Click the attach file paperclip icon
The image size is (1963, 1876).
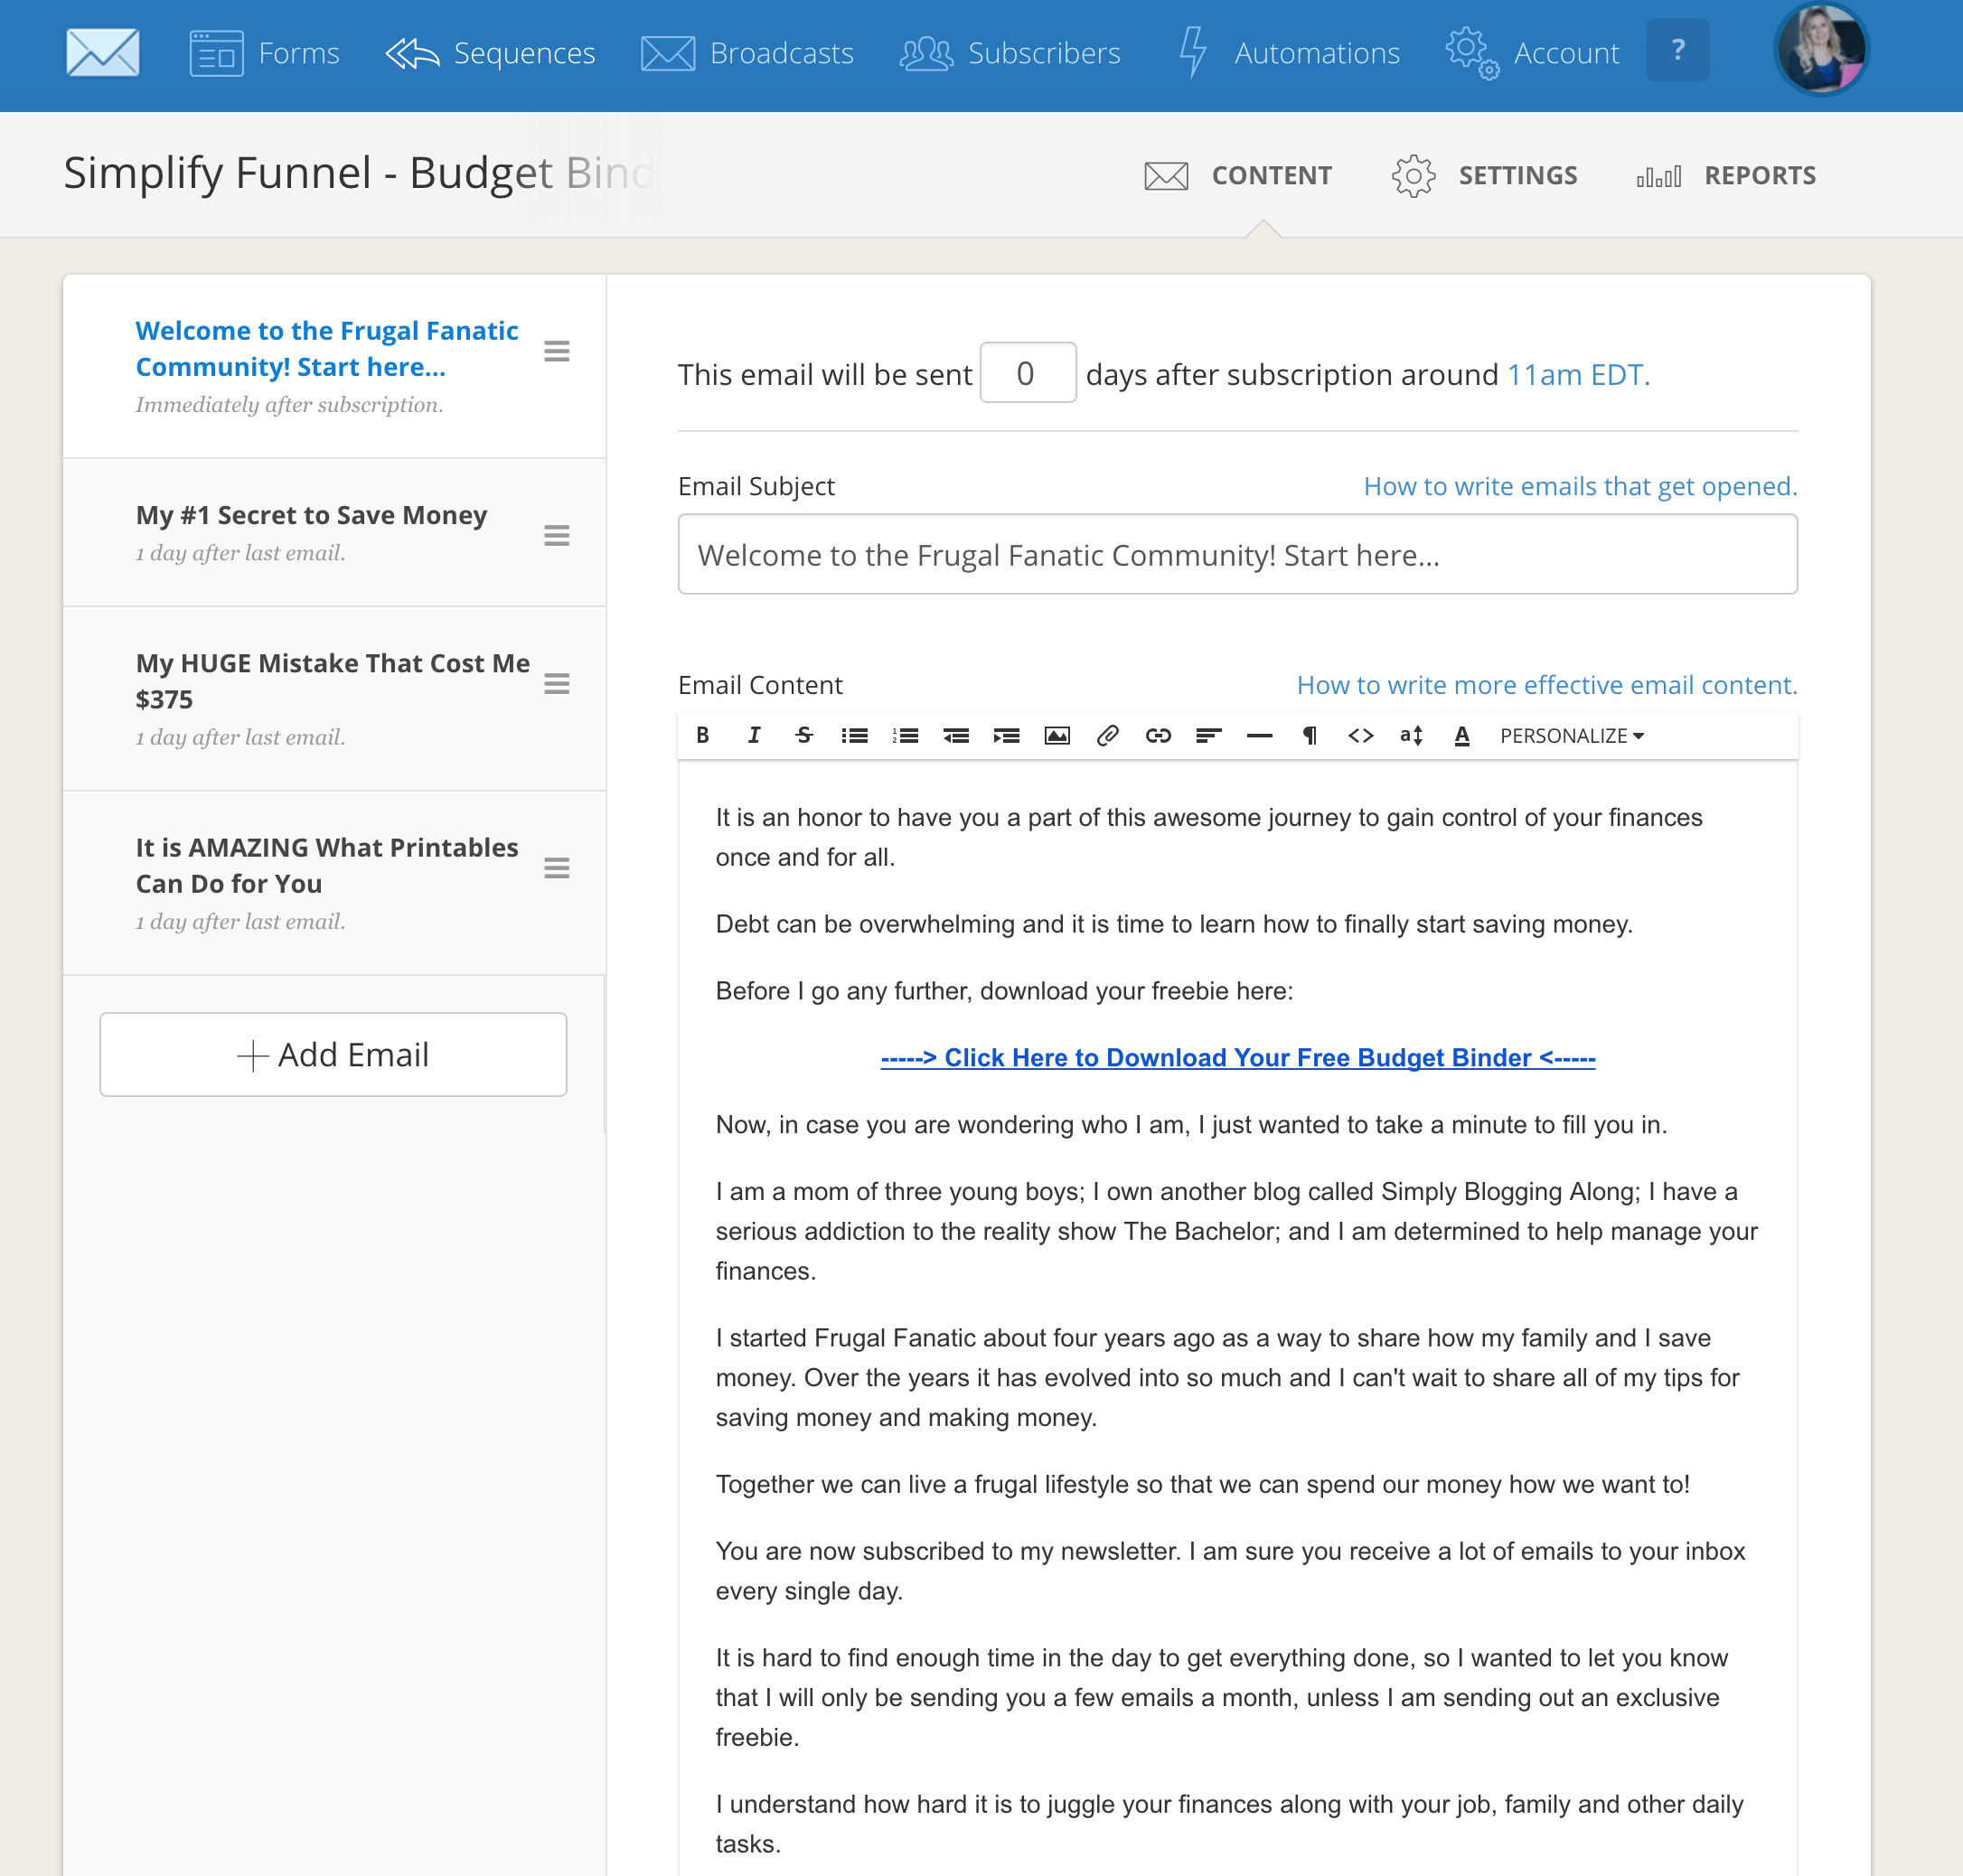(1107, 735)
